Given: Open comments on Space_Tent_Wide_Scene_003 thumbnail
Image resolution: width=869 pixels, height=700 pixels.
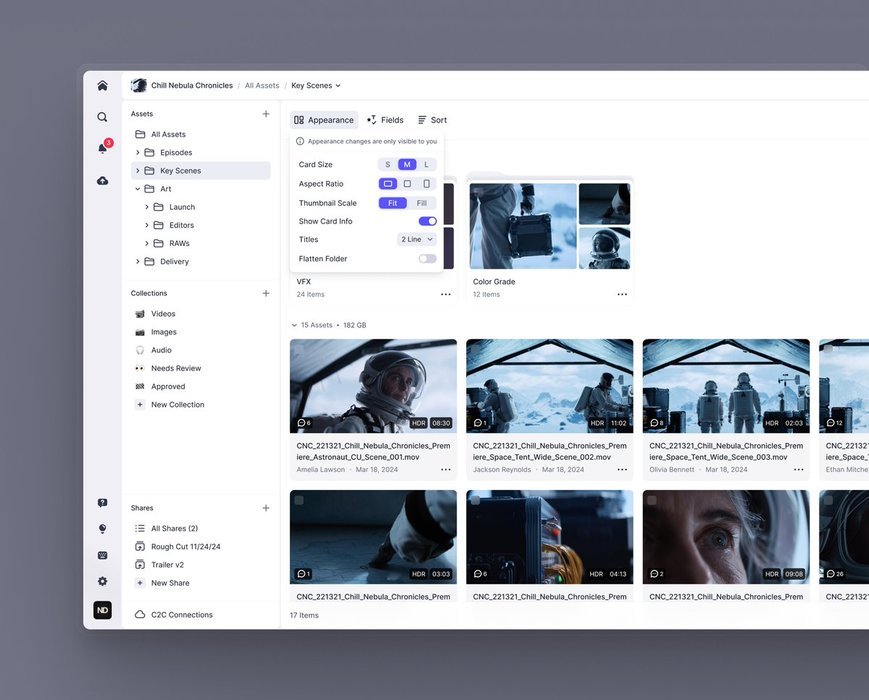Looking at the screenshot, I should [657, 423].
